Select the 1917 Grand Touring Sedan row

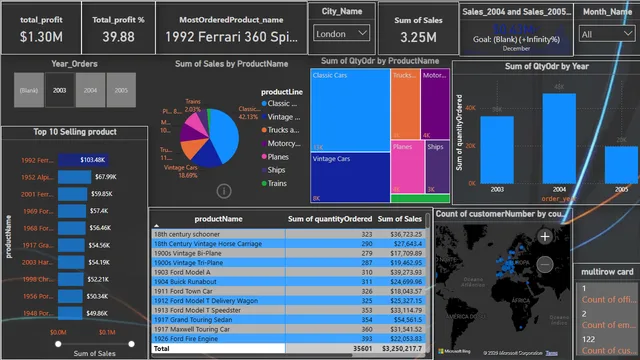click(x=289, y=320)
